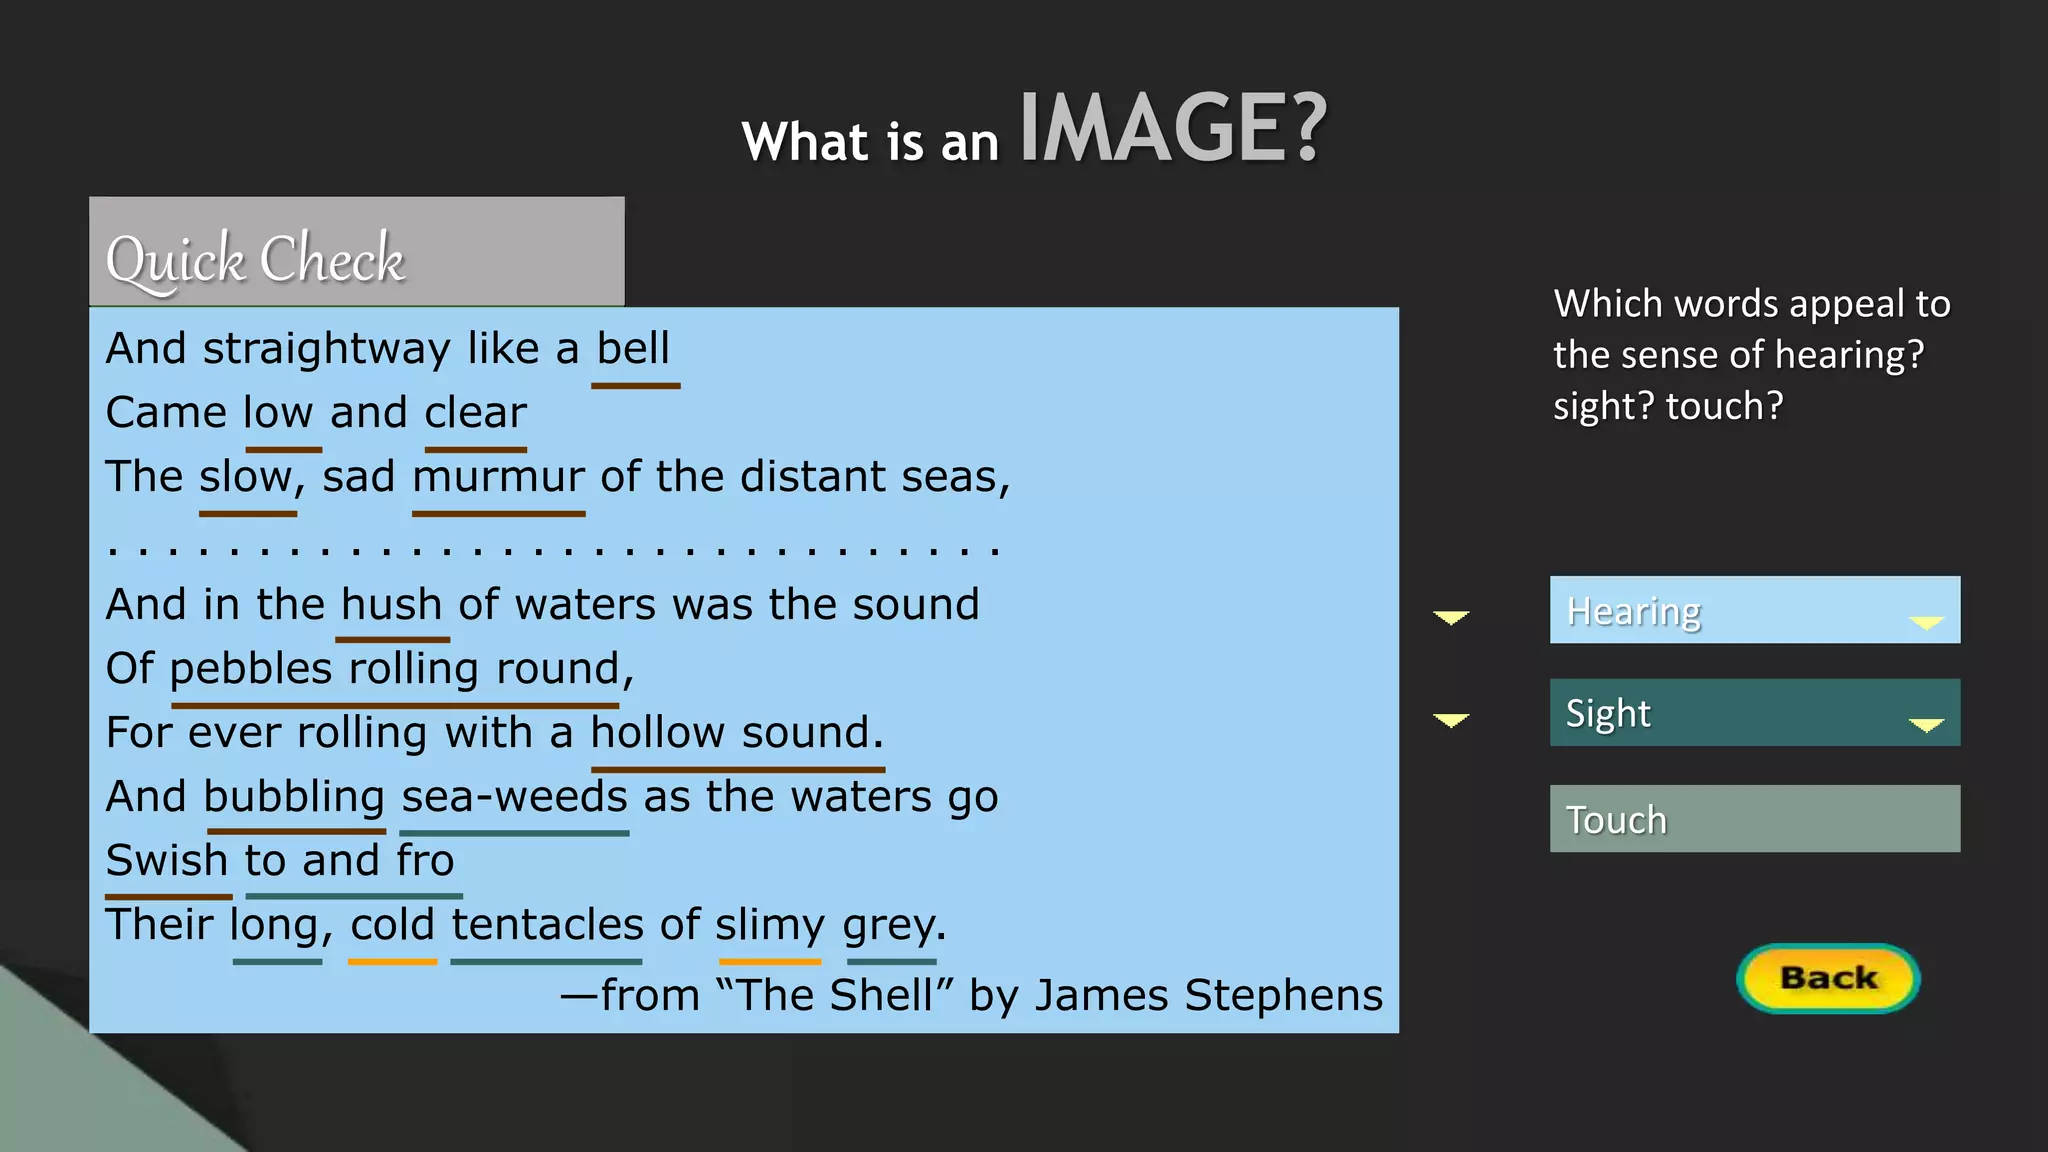The width and height of the screenshot is (2048, 1152).
Task: Click yellow arrow left of Hearing box
Action: [1450, 617]
